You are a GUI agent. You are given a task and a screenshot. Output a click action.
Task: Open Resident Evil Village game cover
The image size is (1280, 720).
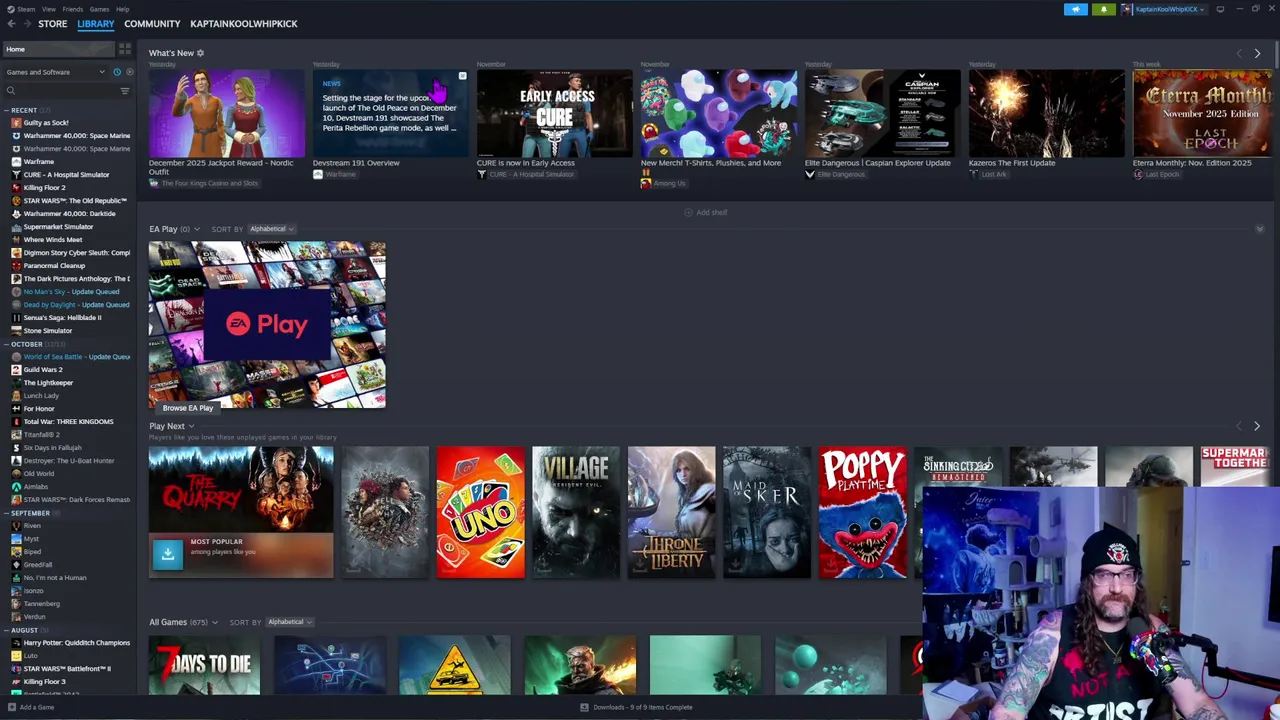point(576,512)
